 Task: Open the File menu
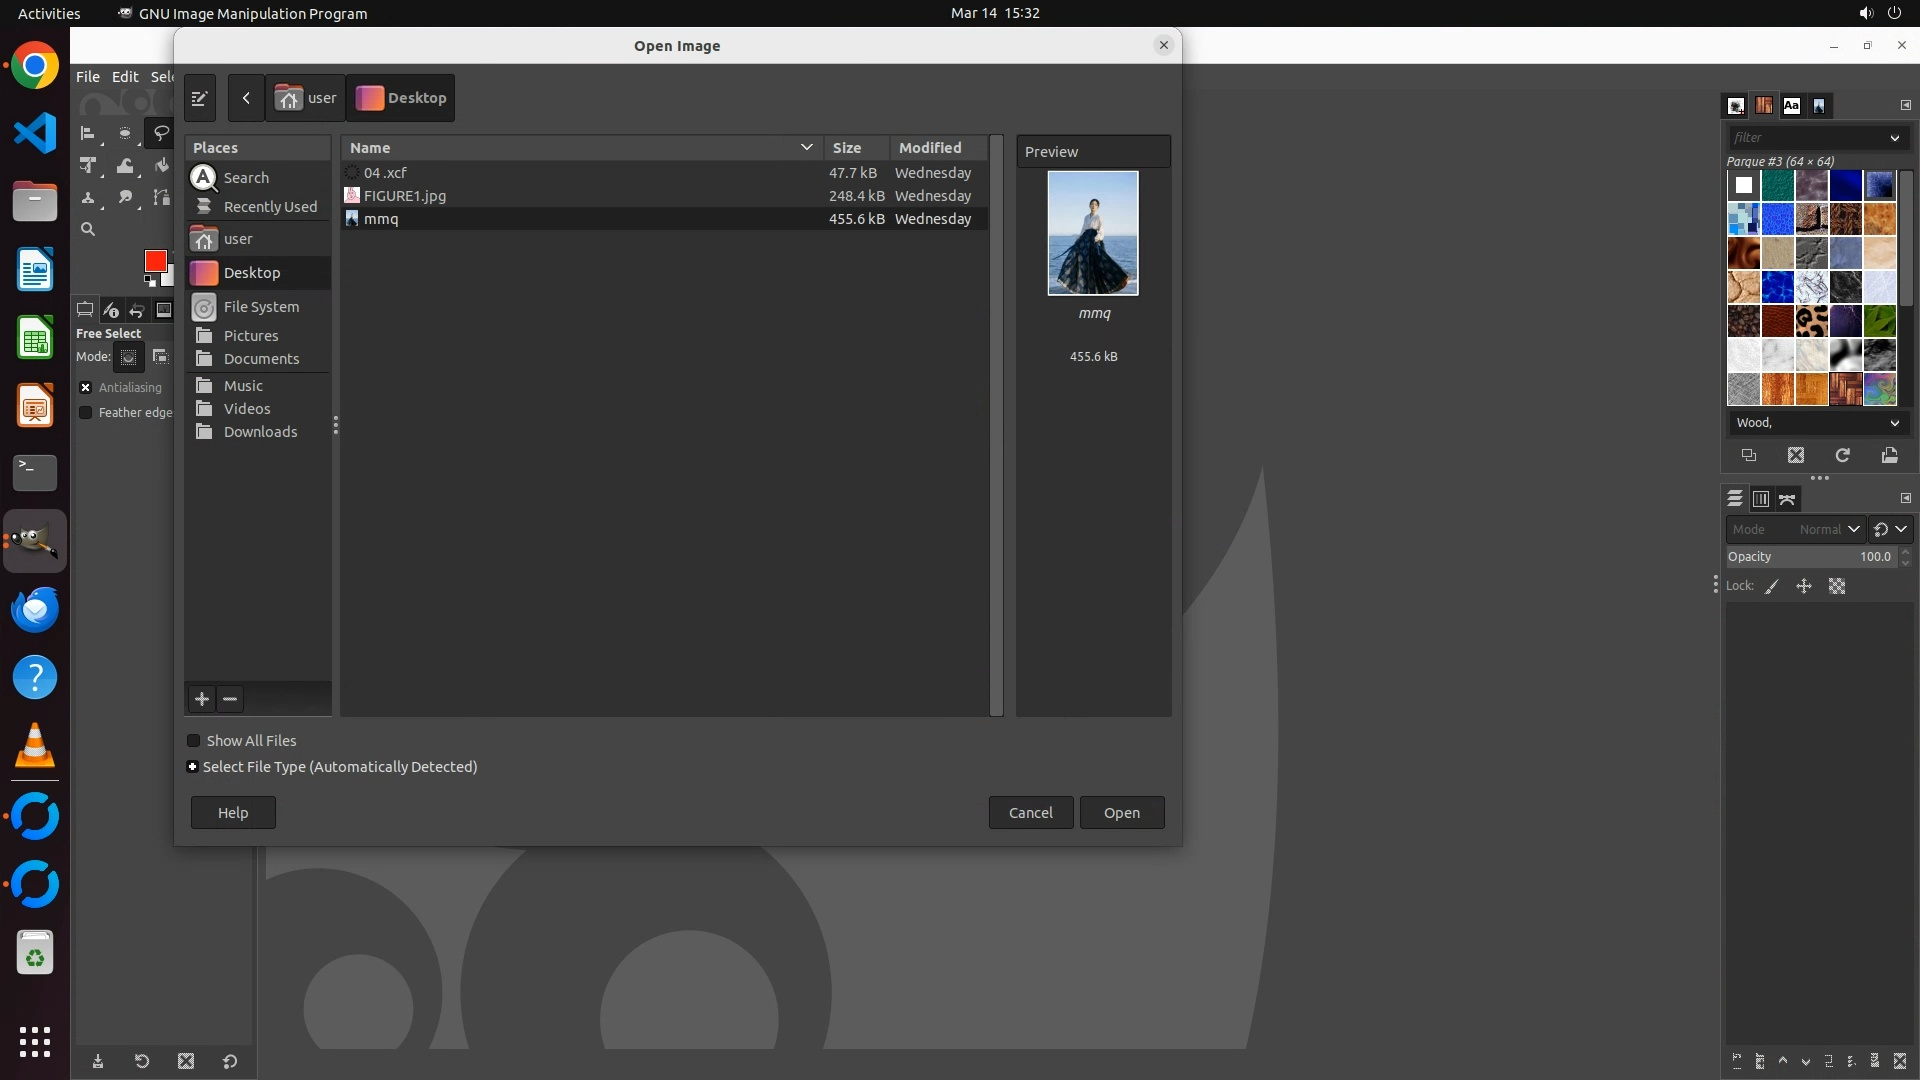88,77
